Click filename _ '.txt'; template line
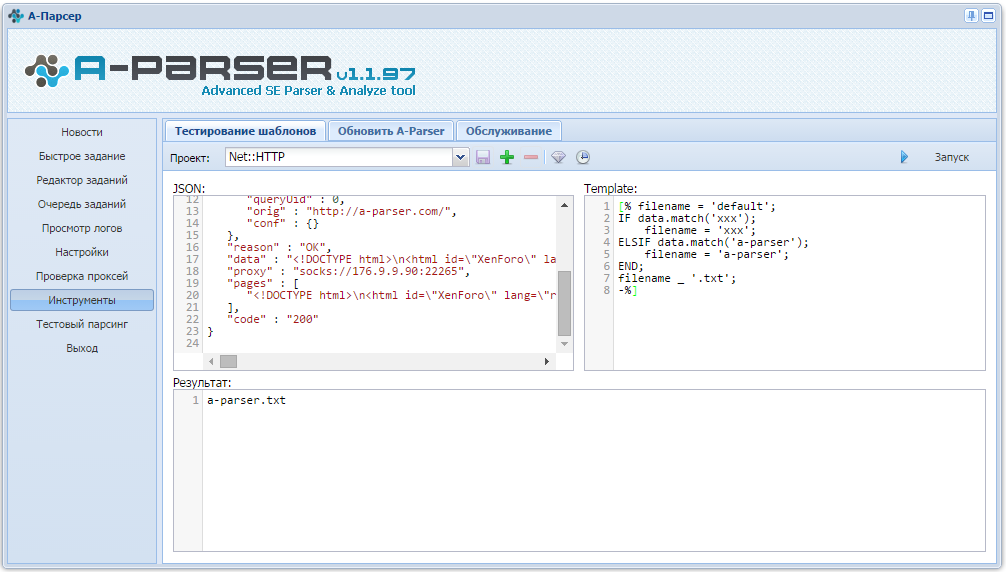Screen dimensions: 1006x572 [x=677, y=278]
